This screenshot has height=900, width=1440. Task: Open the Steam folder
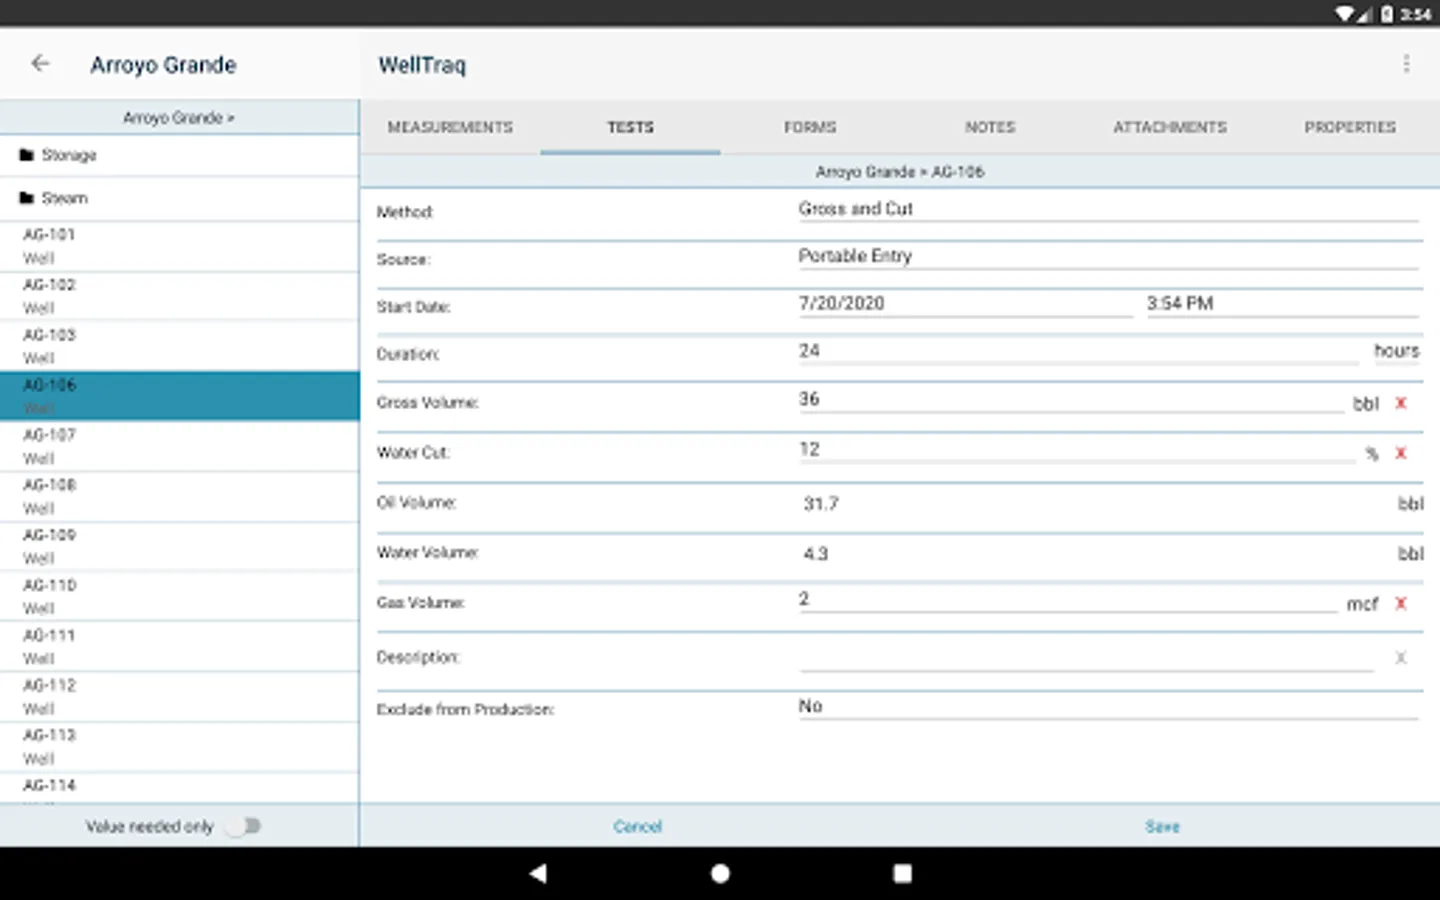[180, 198]
